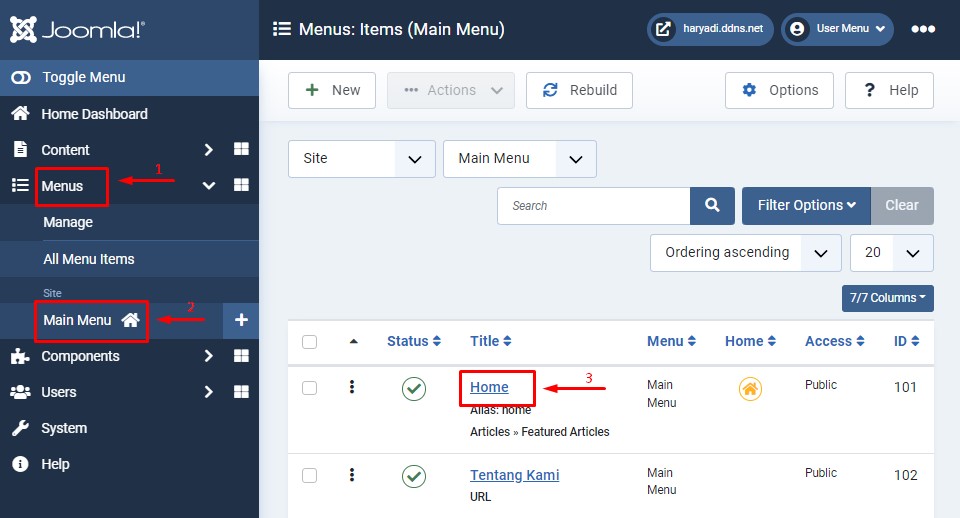Viewport: 960px width, 518px height.
Task: Open the Content dashboard grid icon
Action: pyautogui.click(x=241, y=150)
